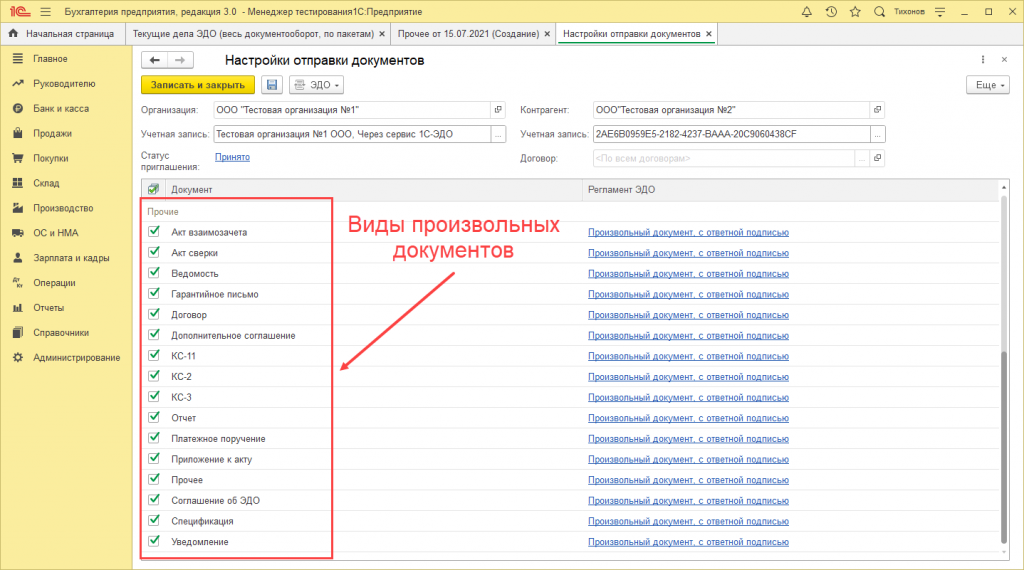Image resolution: width=1024 pixels, height=570 pixels.
Task: Switch to Начальная страница tab
Action: point(63,33)
